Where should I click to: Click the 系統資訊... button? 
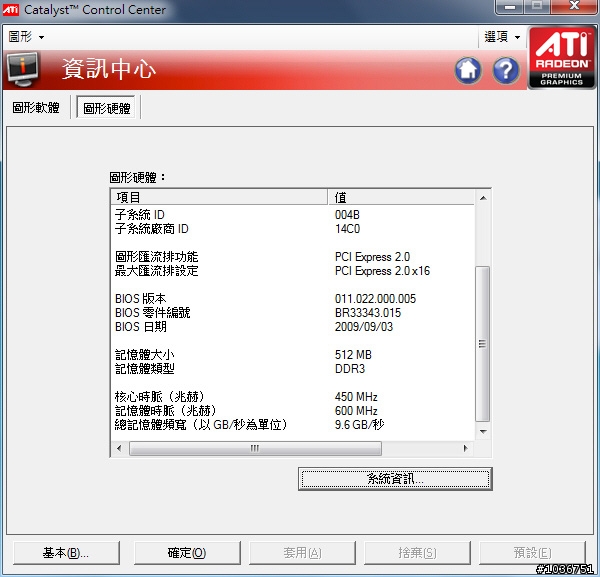pyautogui.click(x=395, y=479)
